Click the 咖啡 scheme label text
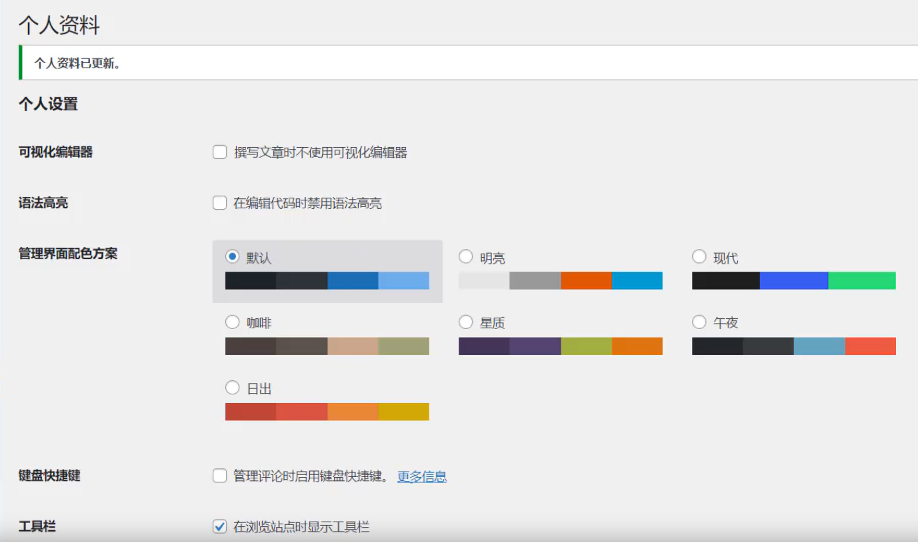 pyautogui.click(x=259, y=323)
